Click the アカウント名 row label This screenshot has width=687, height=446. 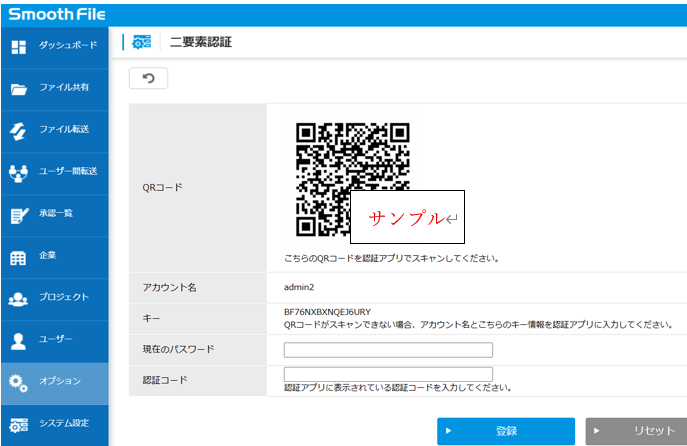169,288
